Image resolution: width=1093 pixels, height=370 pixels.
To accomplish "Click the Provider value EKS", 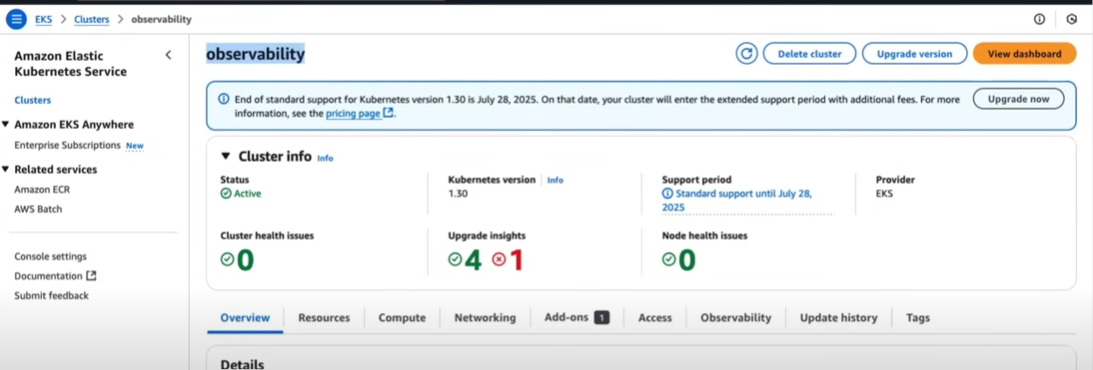I will (x=885, y=194).
